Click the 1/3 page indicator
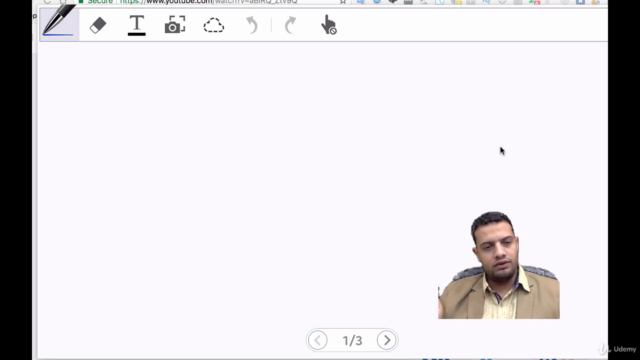Viewport: 640px width, 360px height. [352, 340]
